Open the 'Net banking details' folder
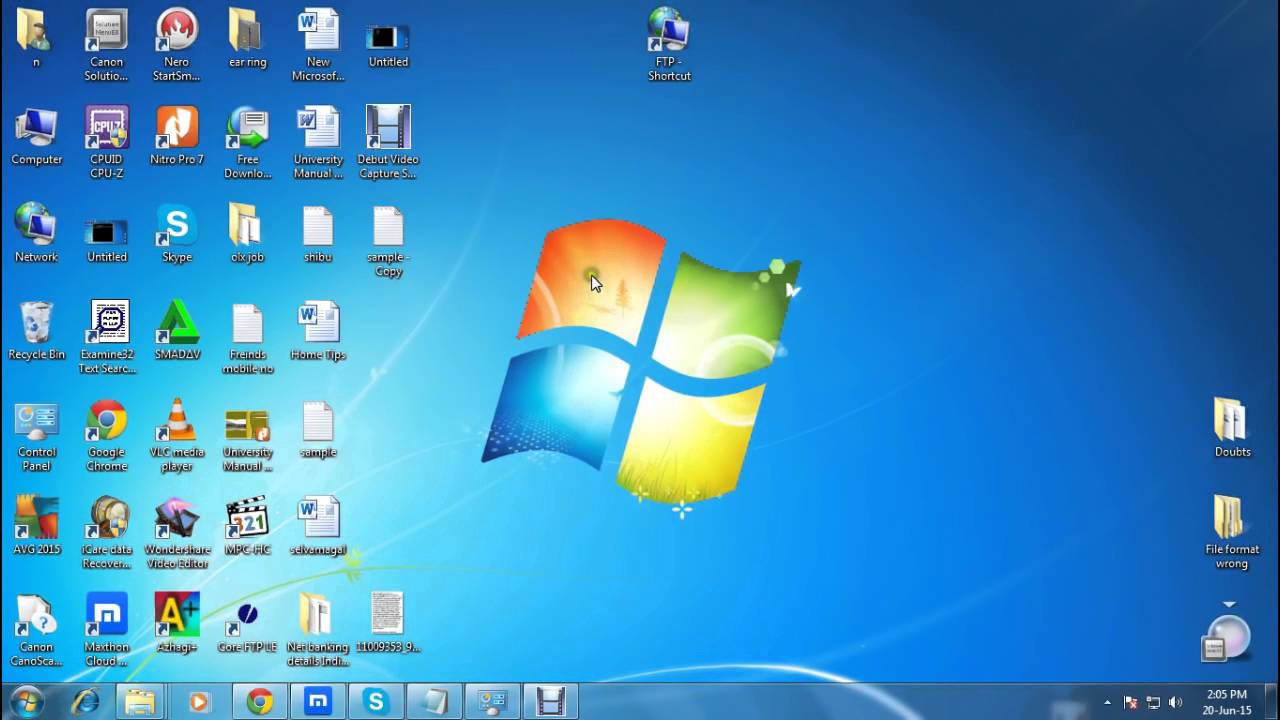This screenshot has width=1280, height=720. click(x=318, y=631)
